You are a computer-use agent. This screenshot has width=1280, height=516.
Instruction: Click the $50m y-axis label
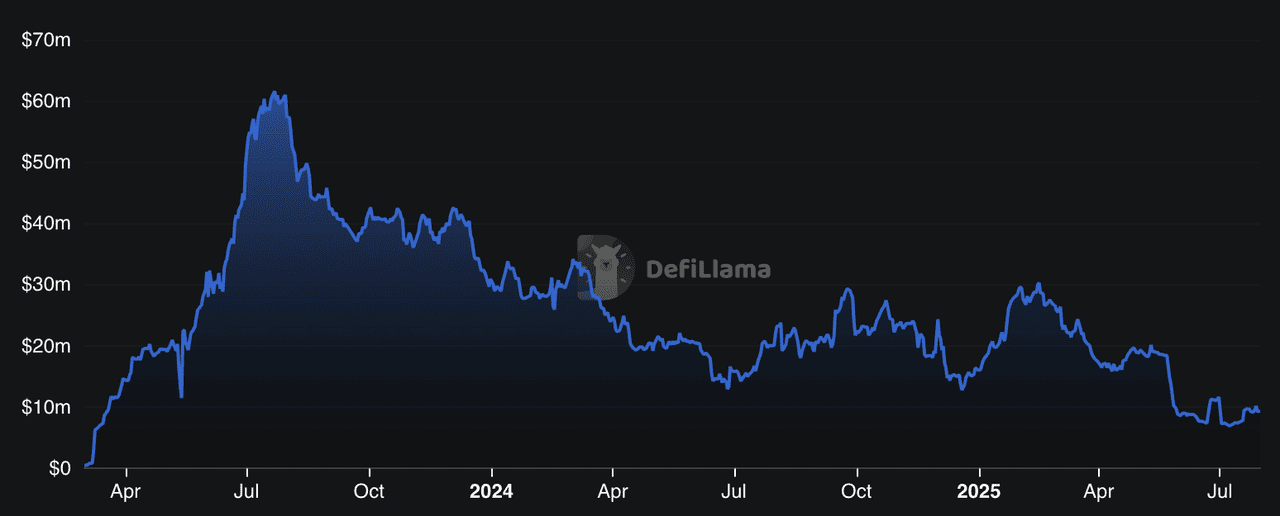pos(44,162)
